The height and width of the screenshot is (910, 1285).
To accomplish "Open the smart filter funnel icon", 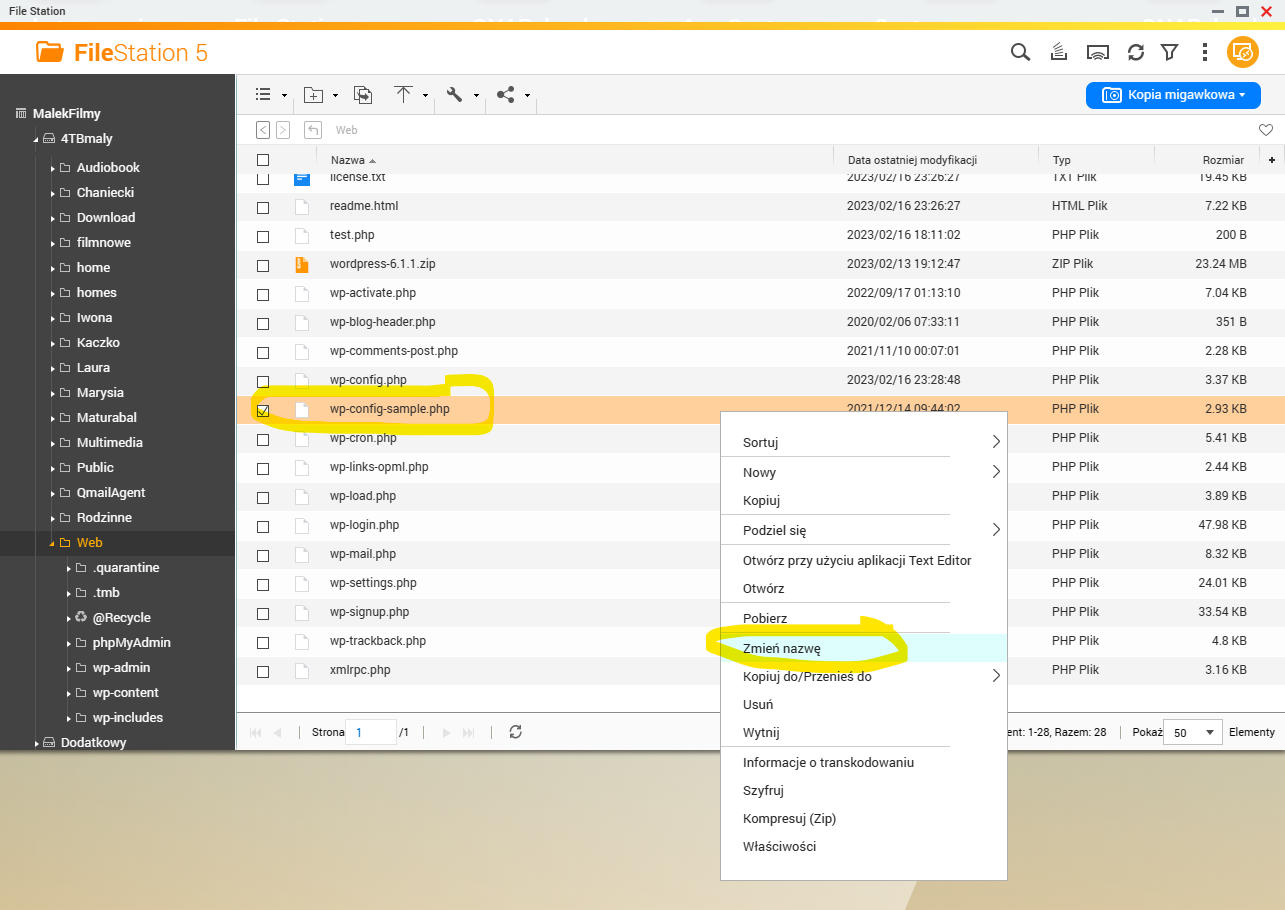I will (x=1169, y=52).
